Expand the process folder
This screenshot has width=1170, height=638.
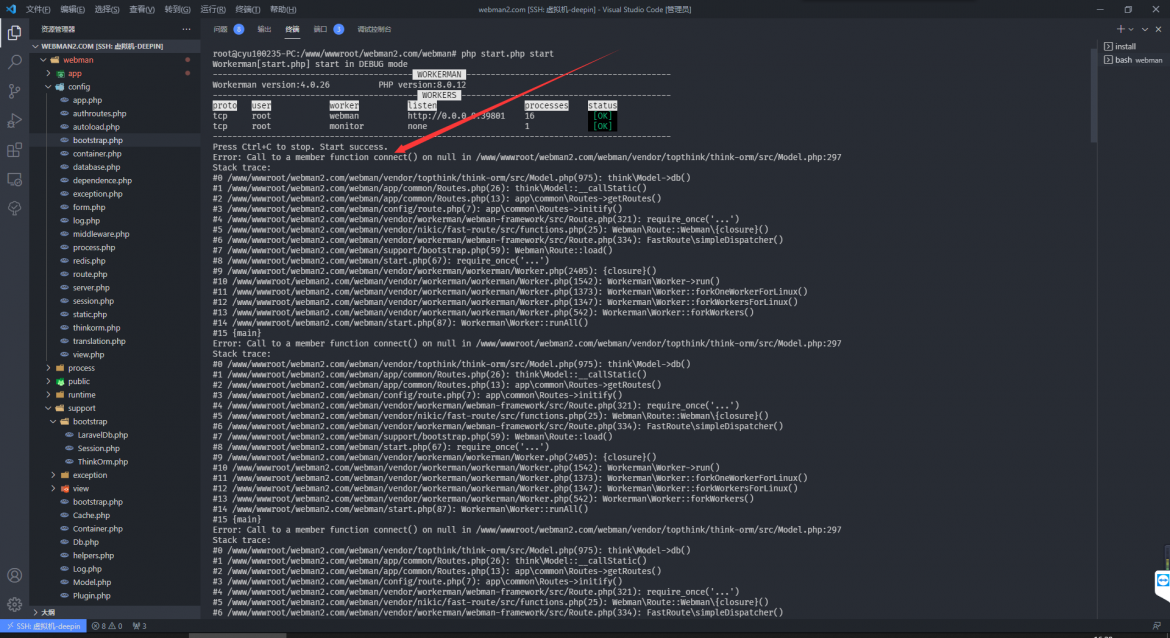pos(49,368)
